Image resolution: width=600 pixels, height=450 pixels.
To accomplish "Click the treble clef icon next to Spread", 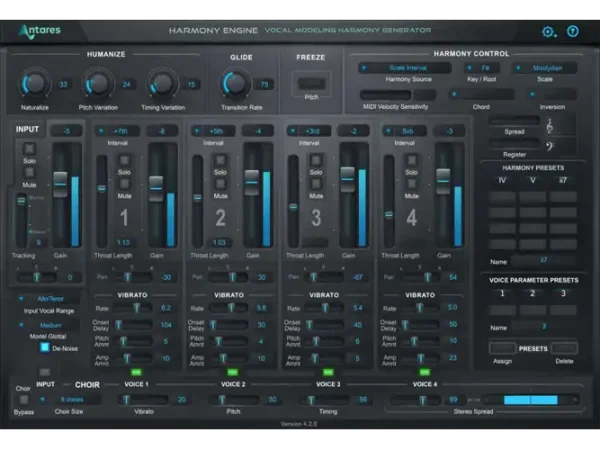I will tap(550, 126).
